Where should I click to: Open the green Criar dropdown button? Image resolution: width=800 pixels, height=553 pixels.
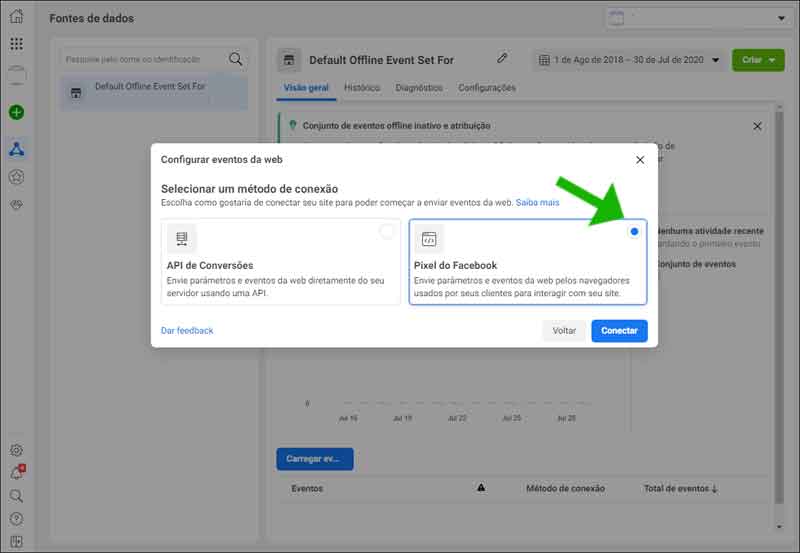(x=758, y=60)
